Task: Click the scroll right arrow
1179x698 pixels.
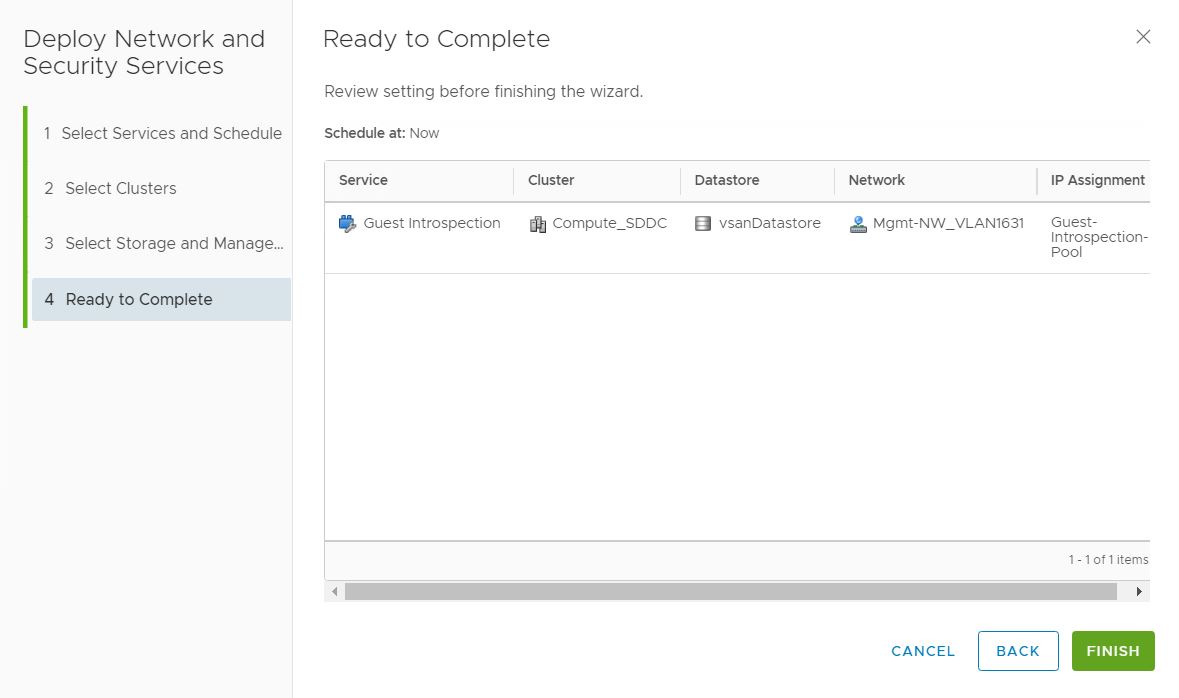Action: pyautogui.click(x=1139, y=592)
